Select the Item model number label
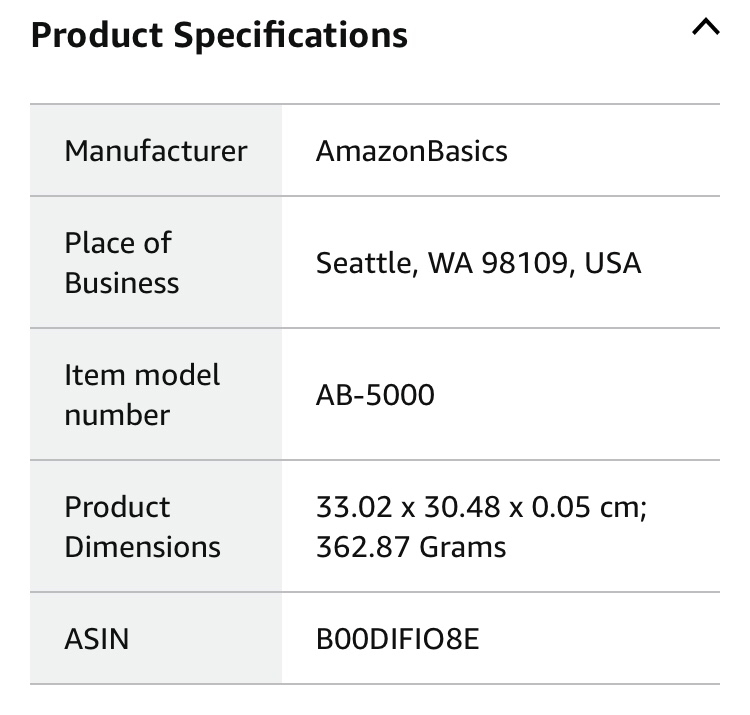 point(142,395)
